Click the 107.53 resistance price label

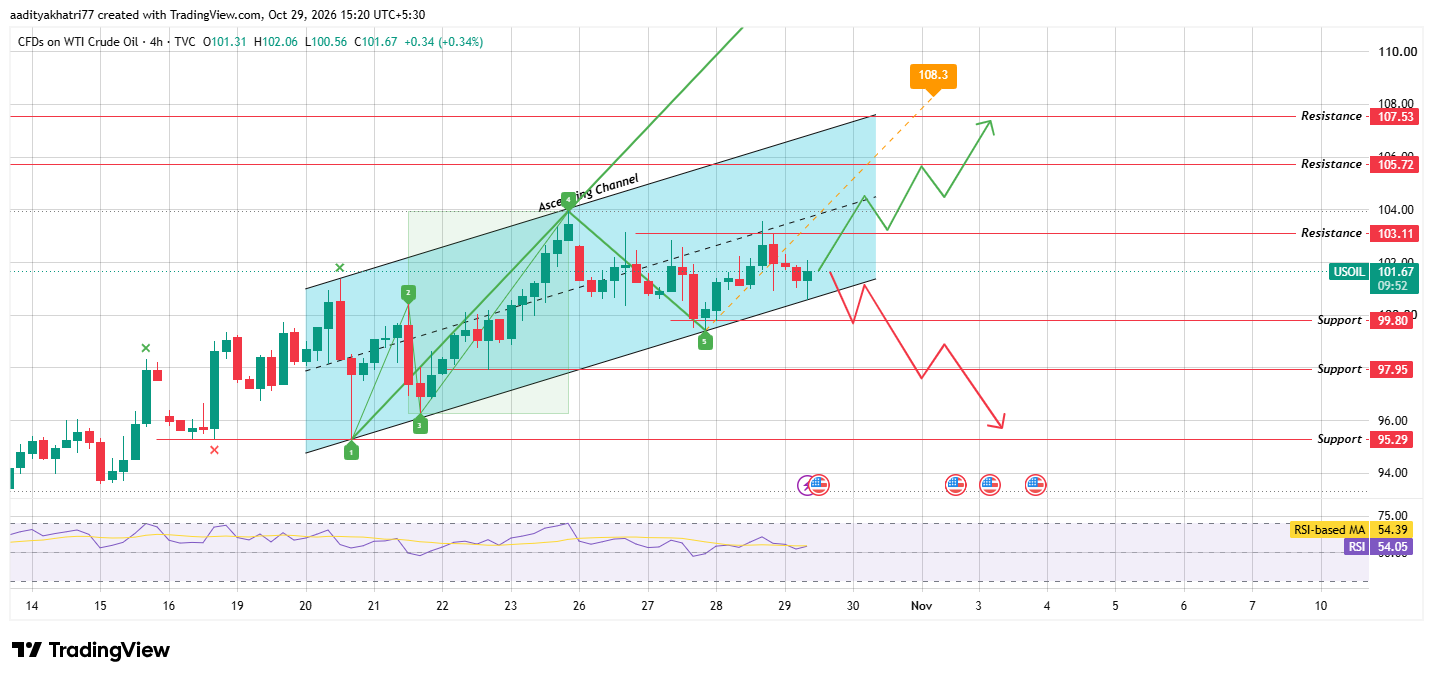click(1392, 116)
